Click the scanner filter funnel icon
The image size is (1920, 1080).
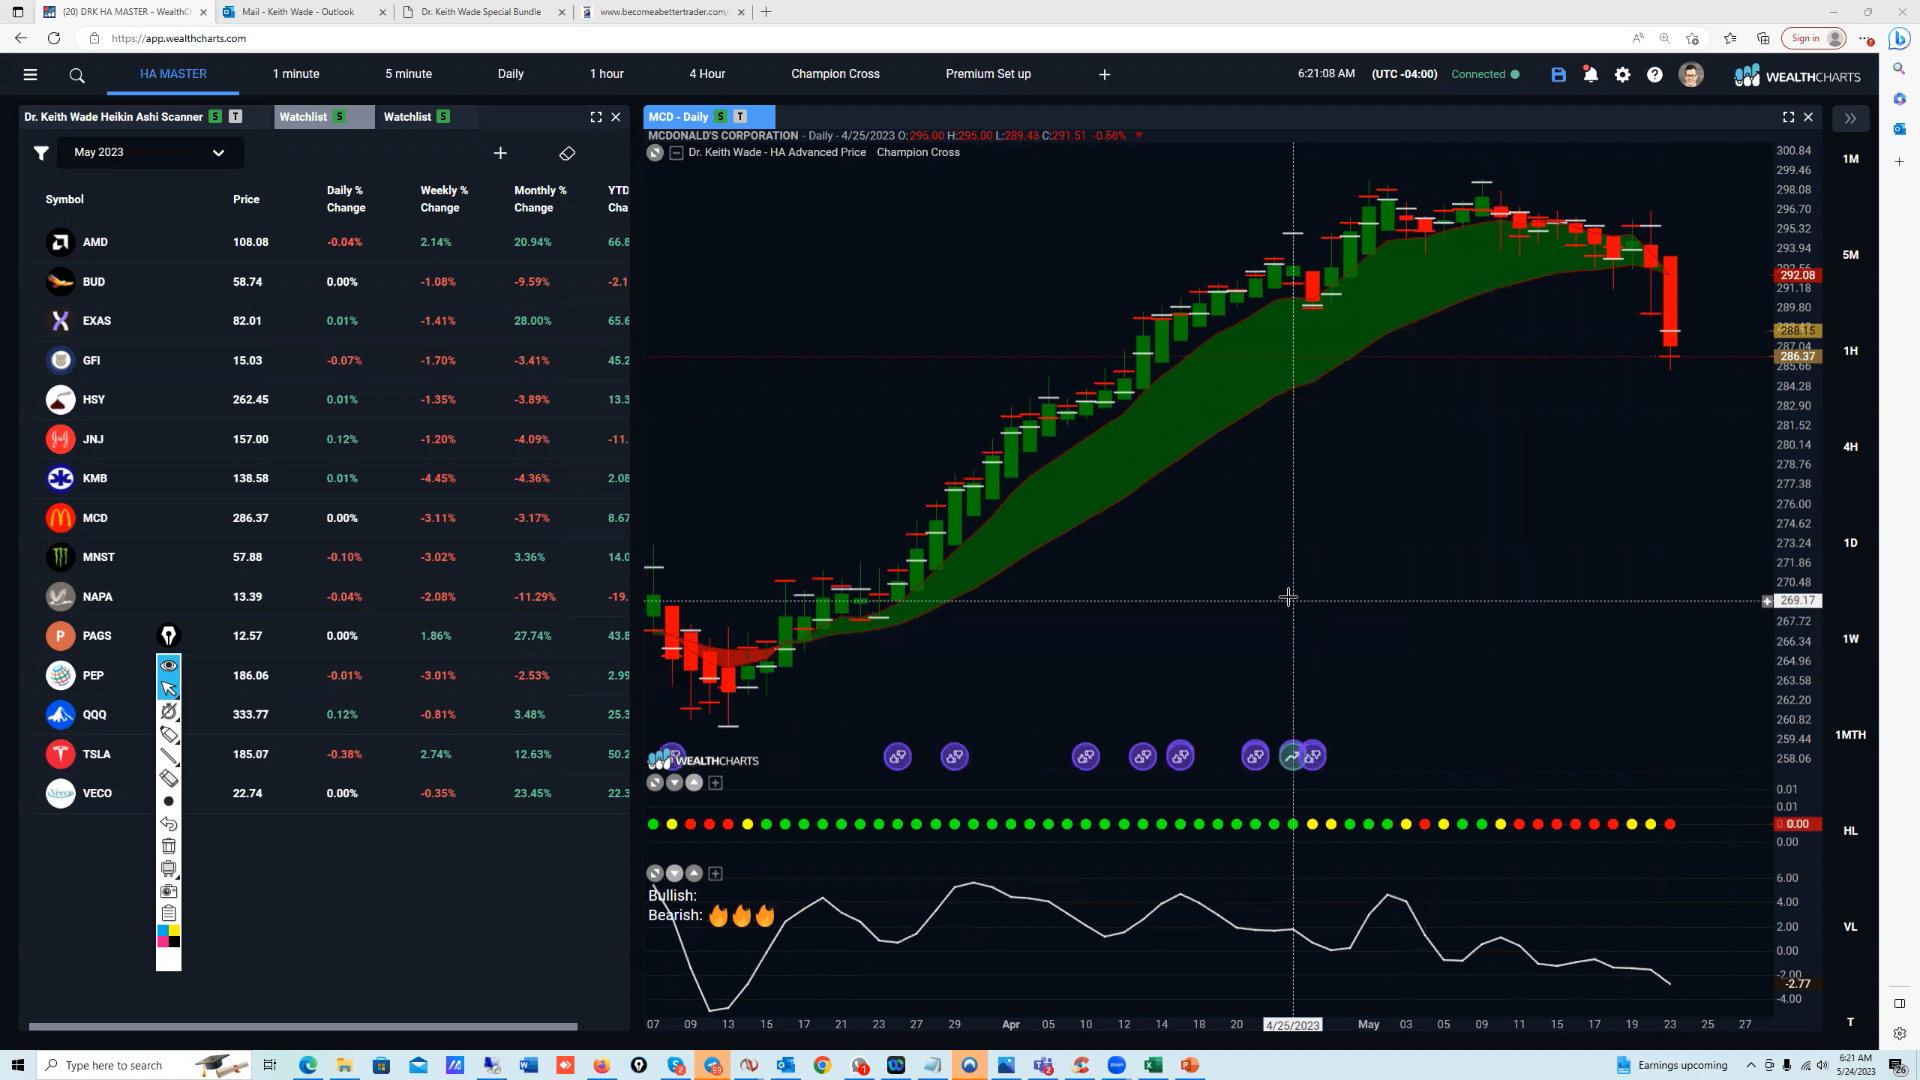tap(41, 153)
